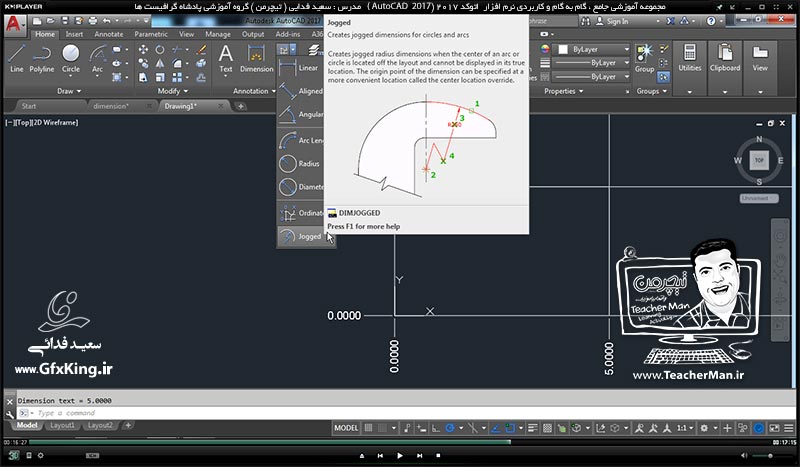Open the ByLayer color dropdown

click(x=627, y=50)
